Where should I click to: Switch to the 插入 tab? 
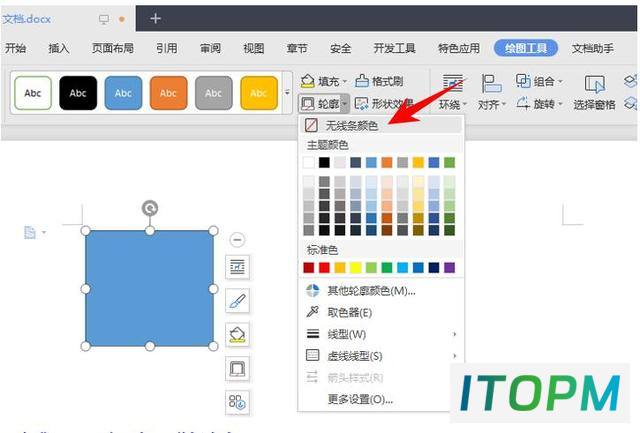point(59,48)
